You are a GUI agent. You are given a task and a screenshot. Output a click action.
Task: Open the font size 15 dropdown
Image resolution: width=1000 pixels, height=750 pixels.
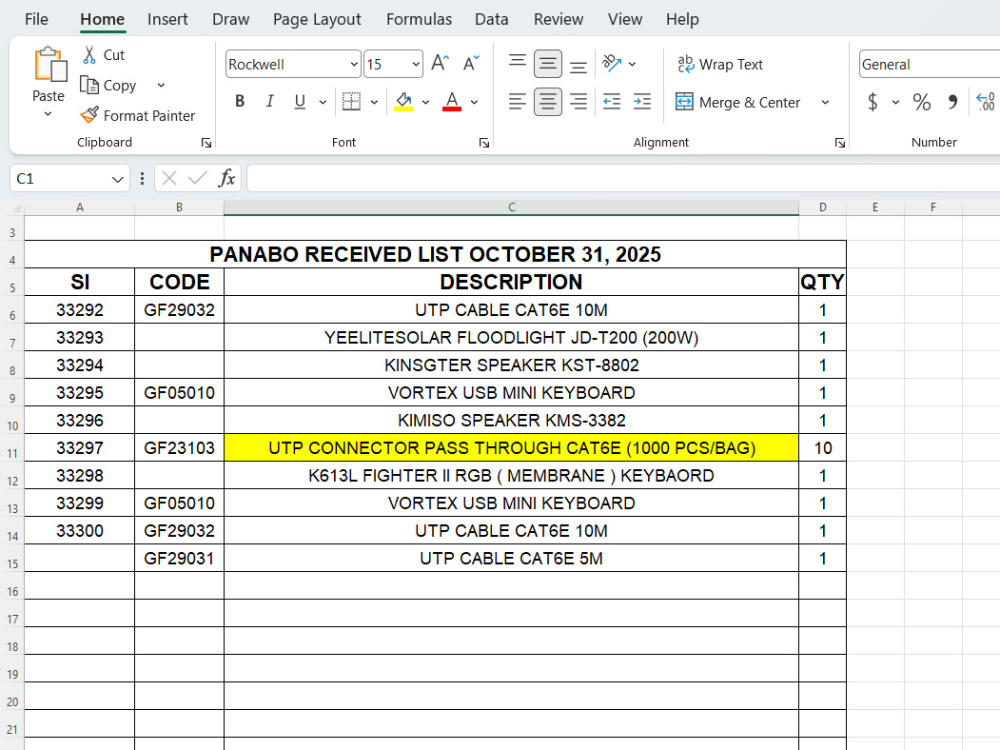click(416, 64)
